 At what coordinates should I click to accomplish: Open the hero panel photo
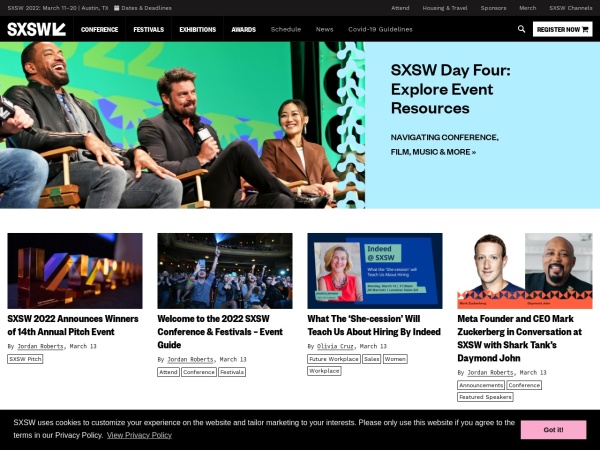(182, 125)
